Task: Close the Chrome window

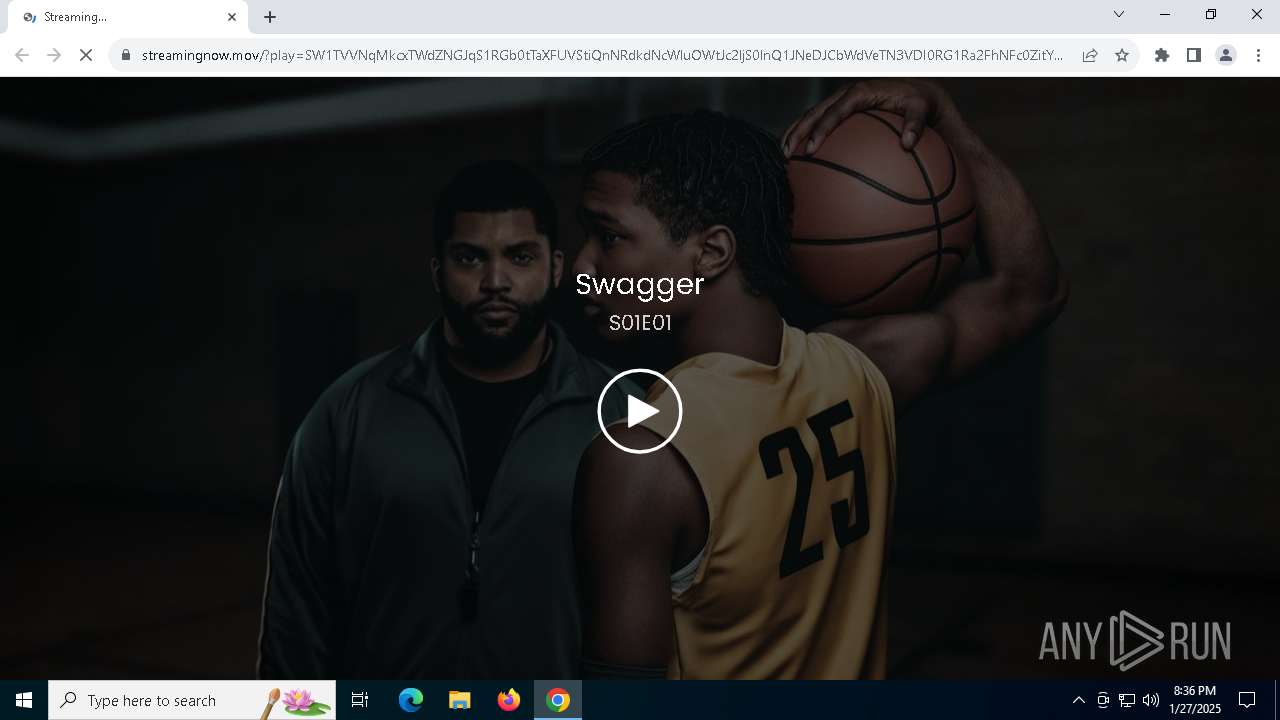Action: pos(1257,14)
